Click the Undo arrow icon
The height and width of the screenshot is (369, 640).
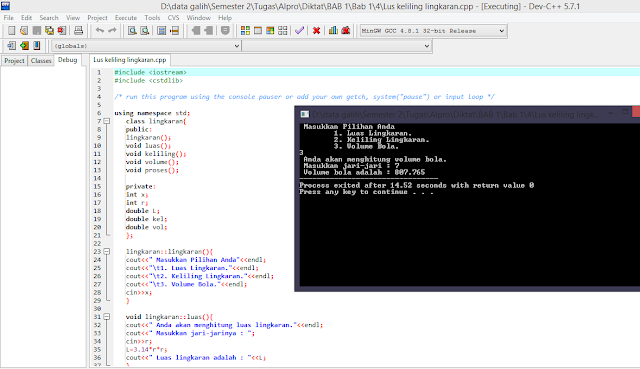(x=100, y=31)
